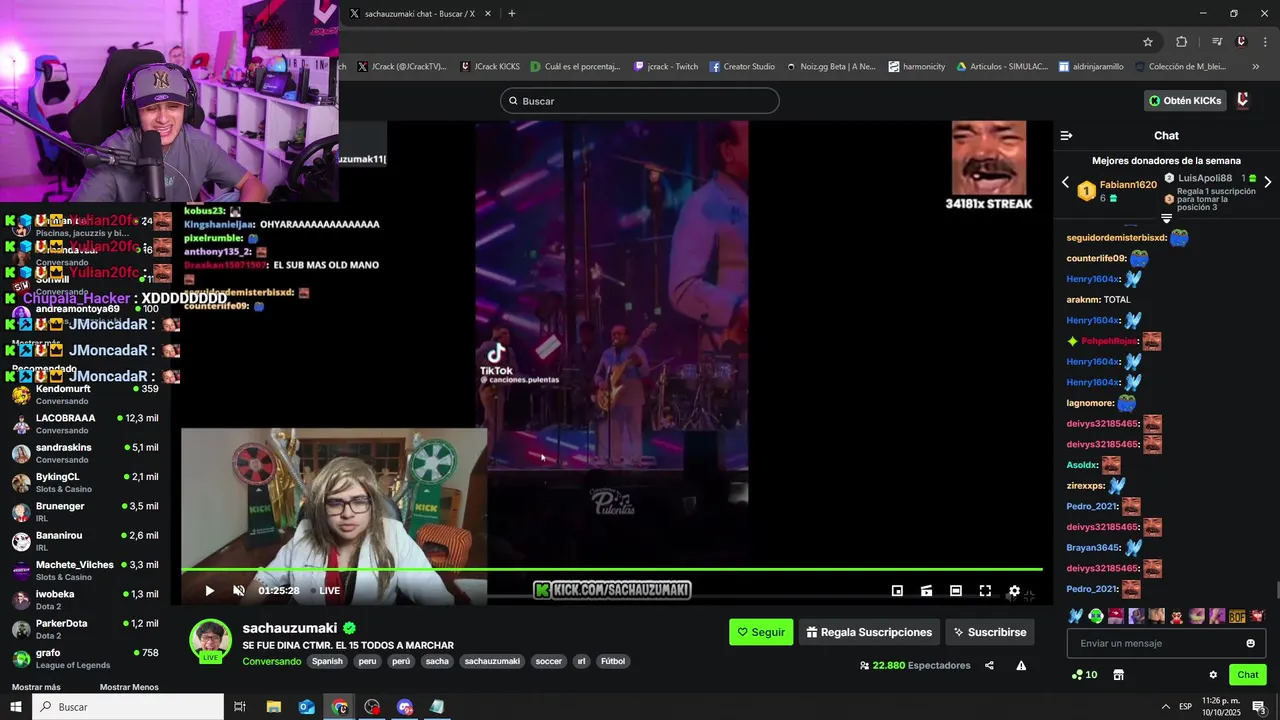Open chat settings gear

coord(1213,675)
